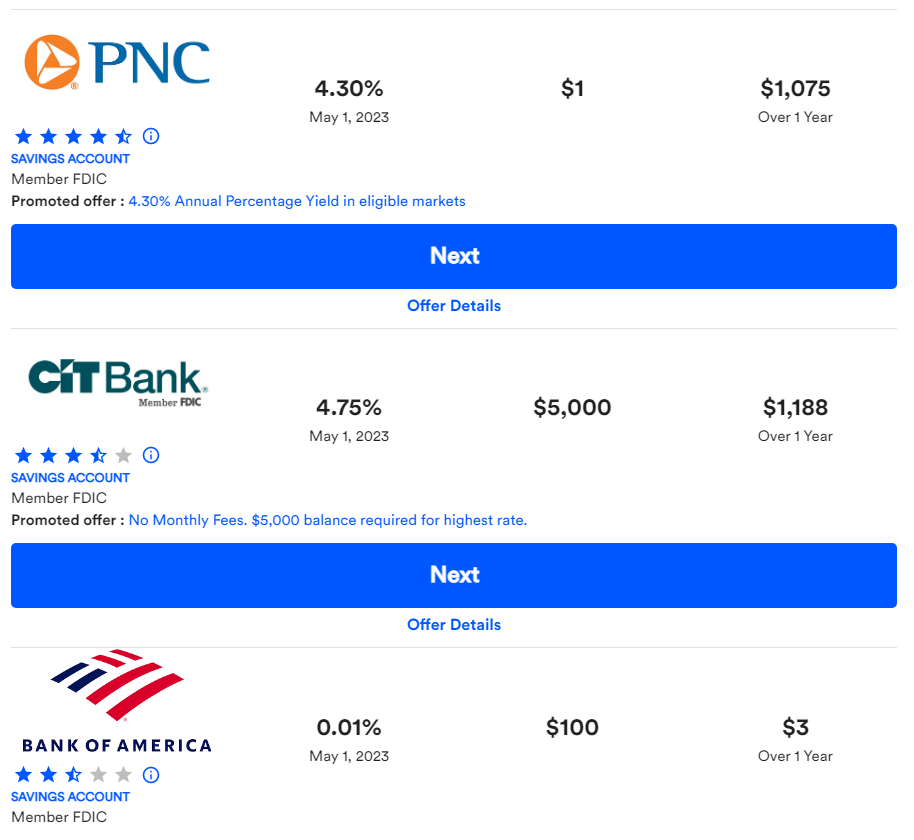Click SAVINGS ACCOUNT label under CIT Bank
Viewport: 914px width, 840px height.
[71, 477]
